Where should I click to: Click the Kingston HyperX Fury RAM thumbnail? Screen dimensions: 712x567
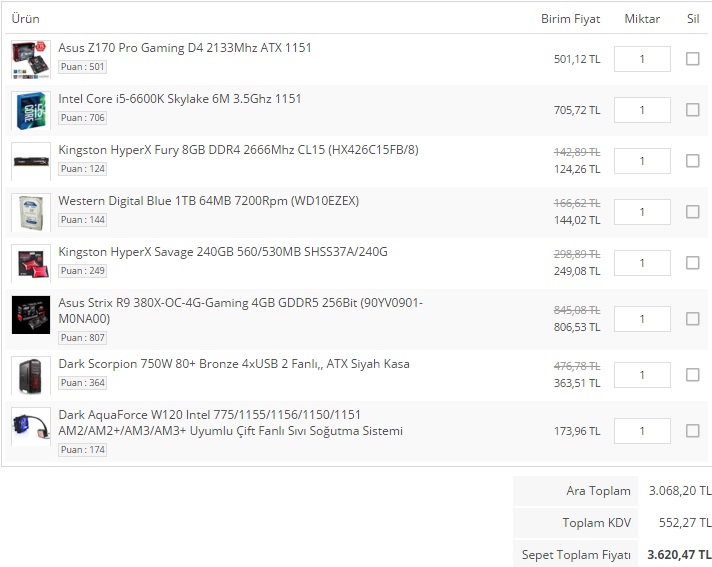point(31,161)
